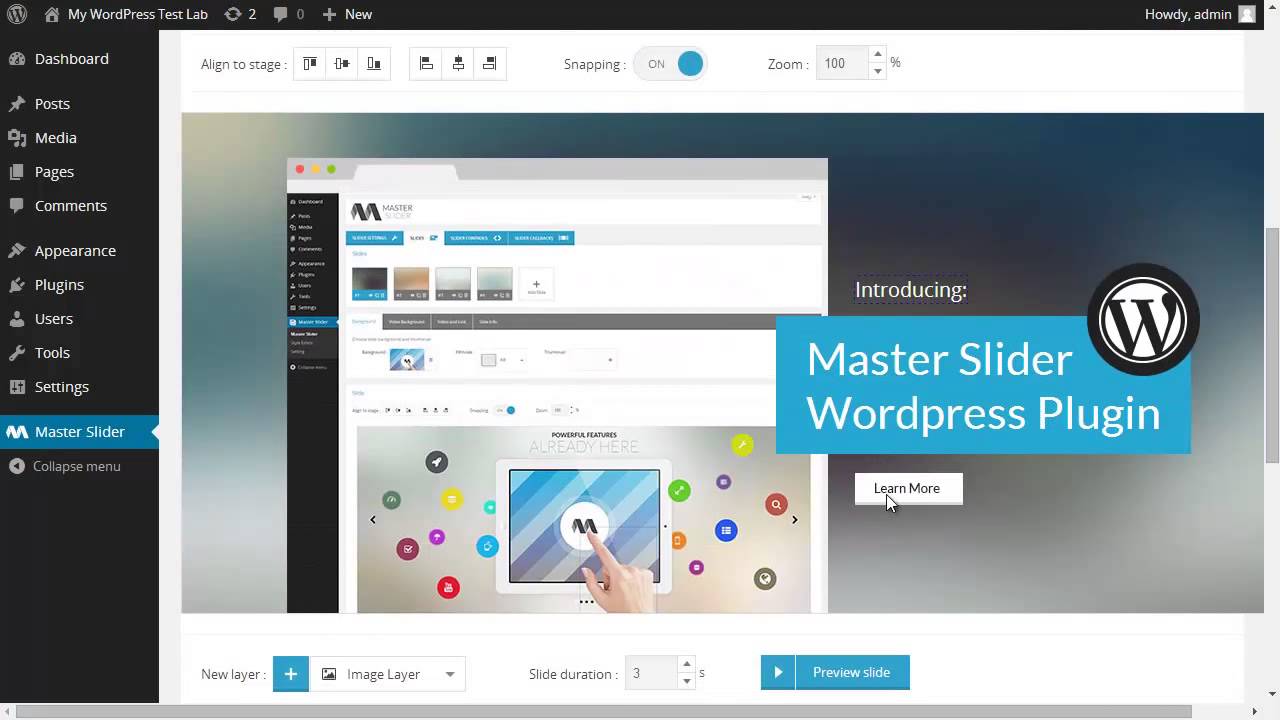1280x720 pixels.
Task: Click the Settings sliders icon
Action: [17, 386]
